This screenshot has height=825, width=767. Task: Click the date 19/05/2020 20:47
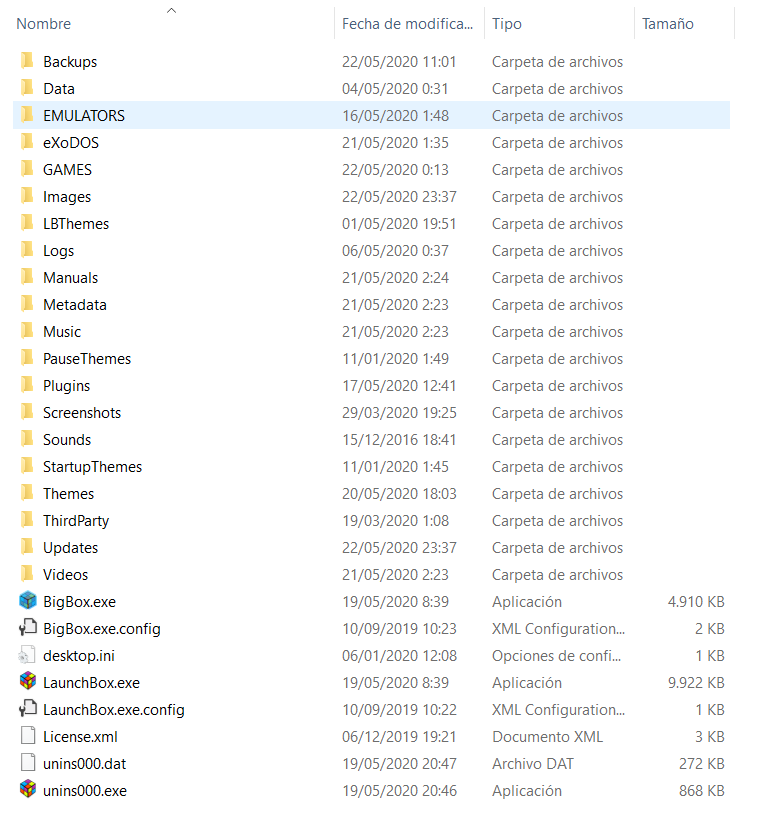[399, 764]
